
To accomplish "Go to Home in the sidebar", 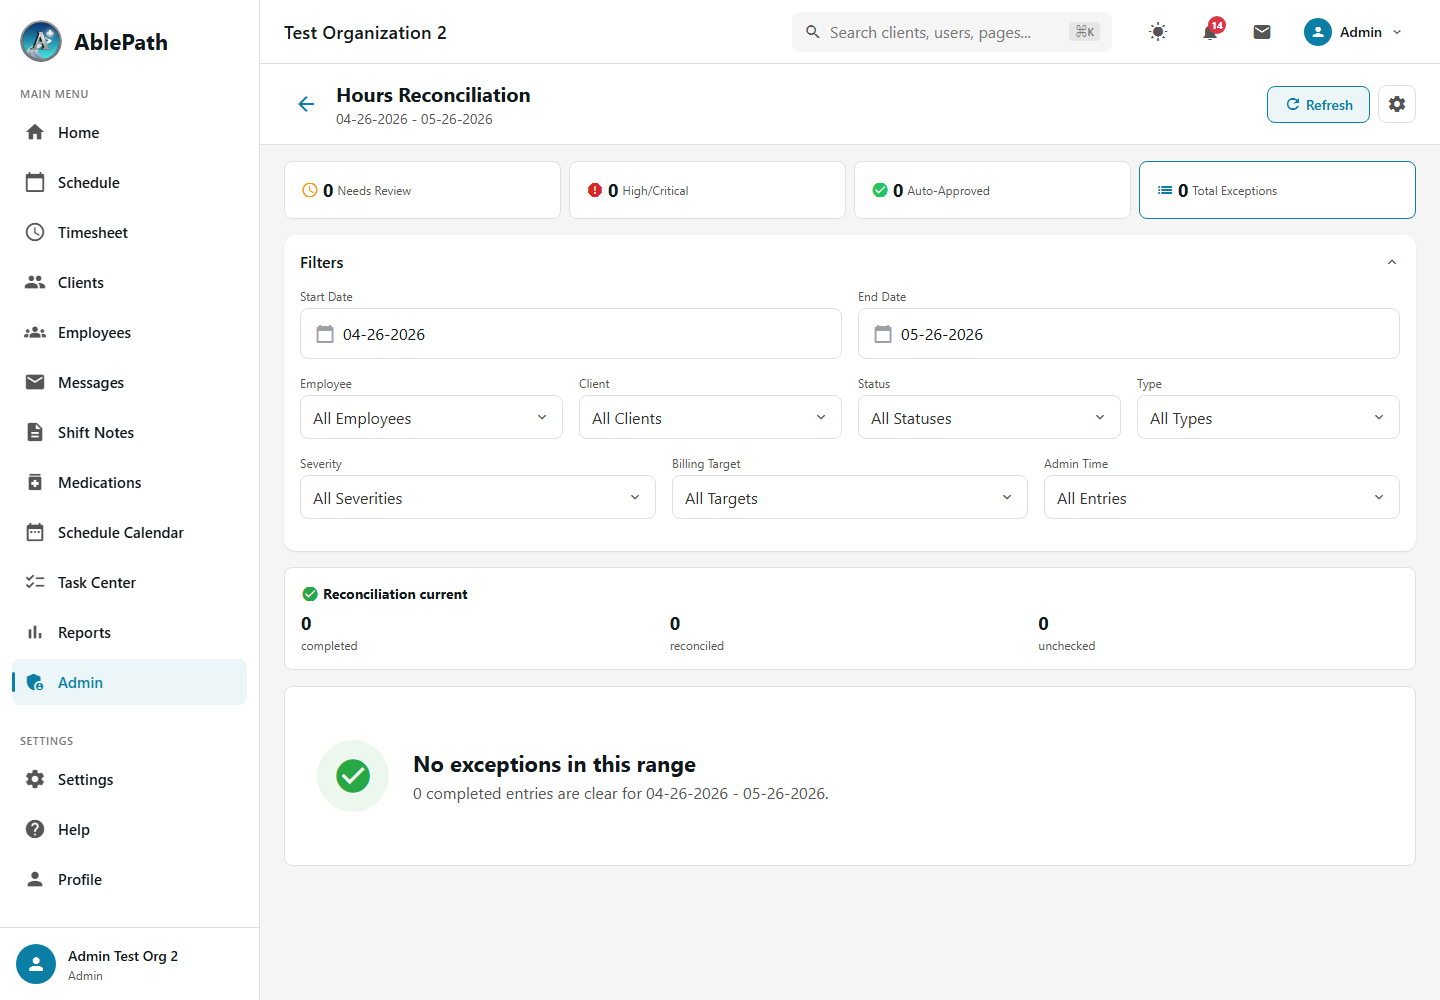I will tap(129, 133).
